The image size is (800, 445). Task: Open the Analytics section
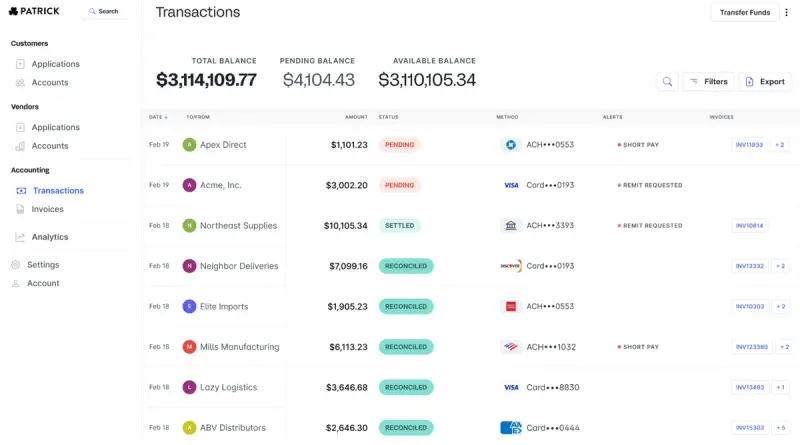50,237
